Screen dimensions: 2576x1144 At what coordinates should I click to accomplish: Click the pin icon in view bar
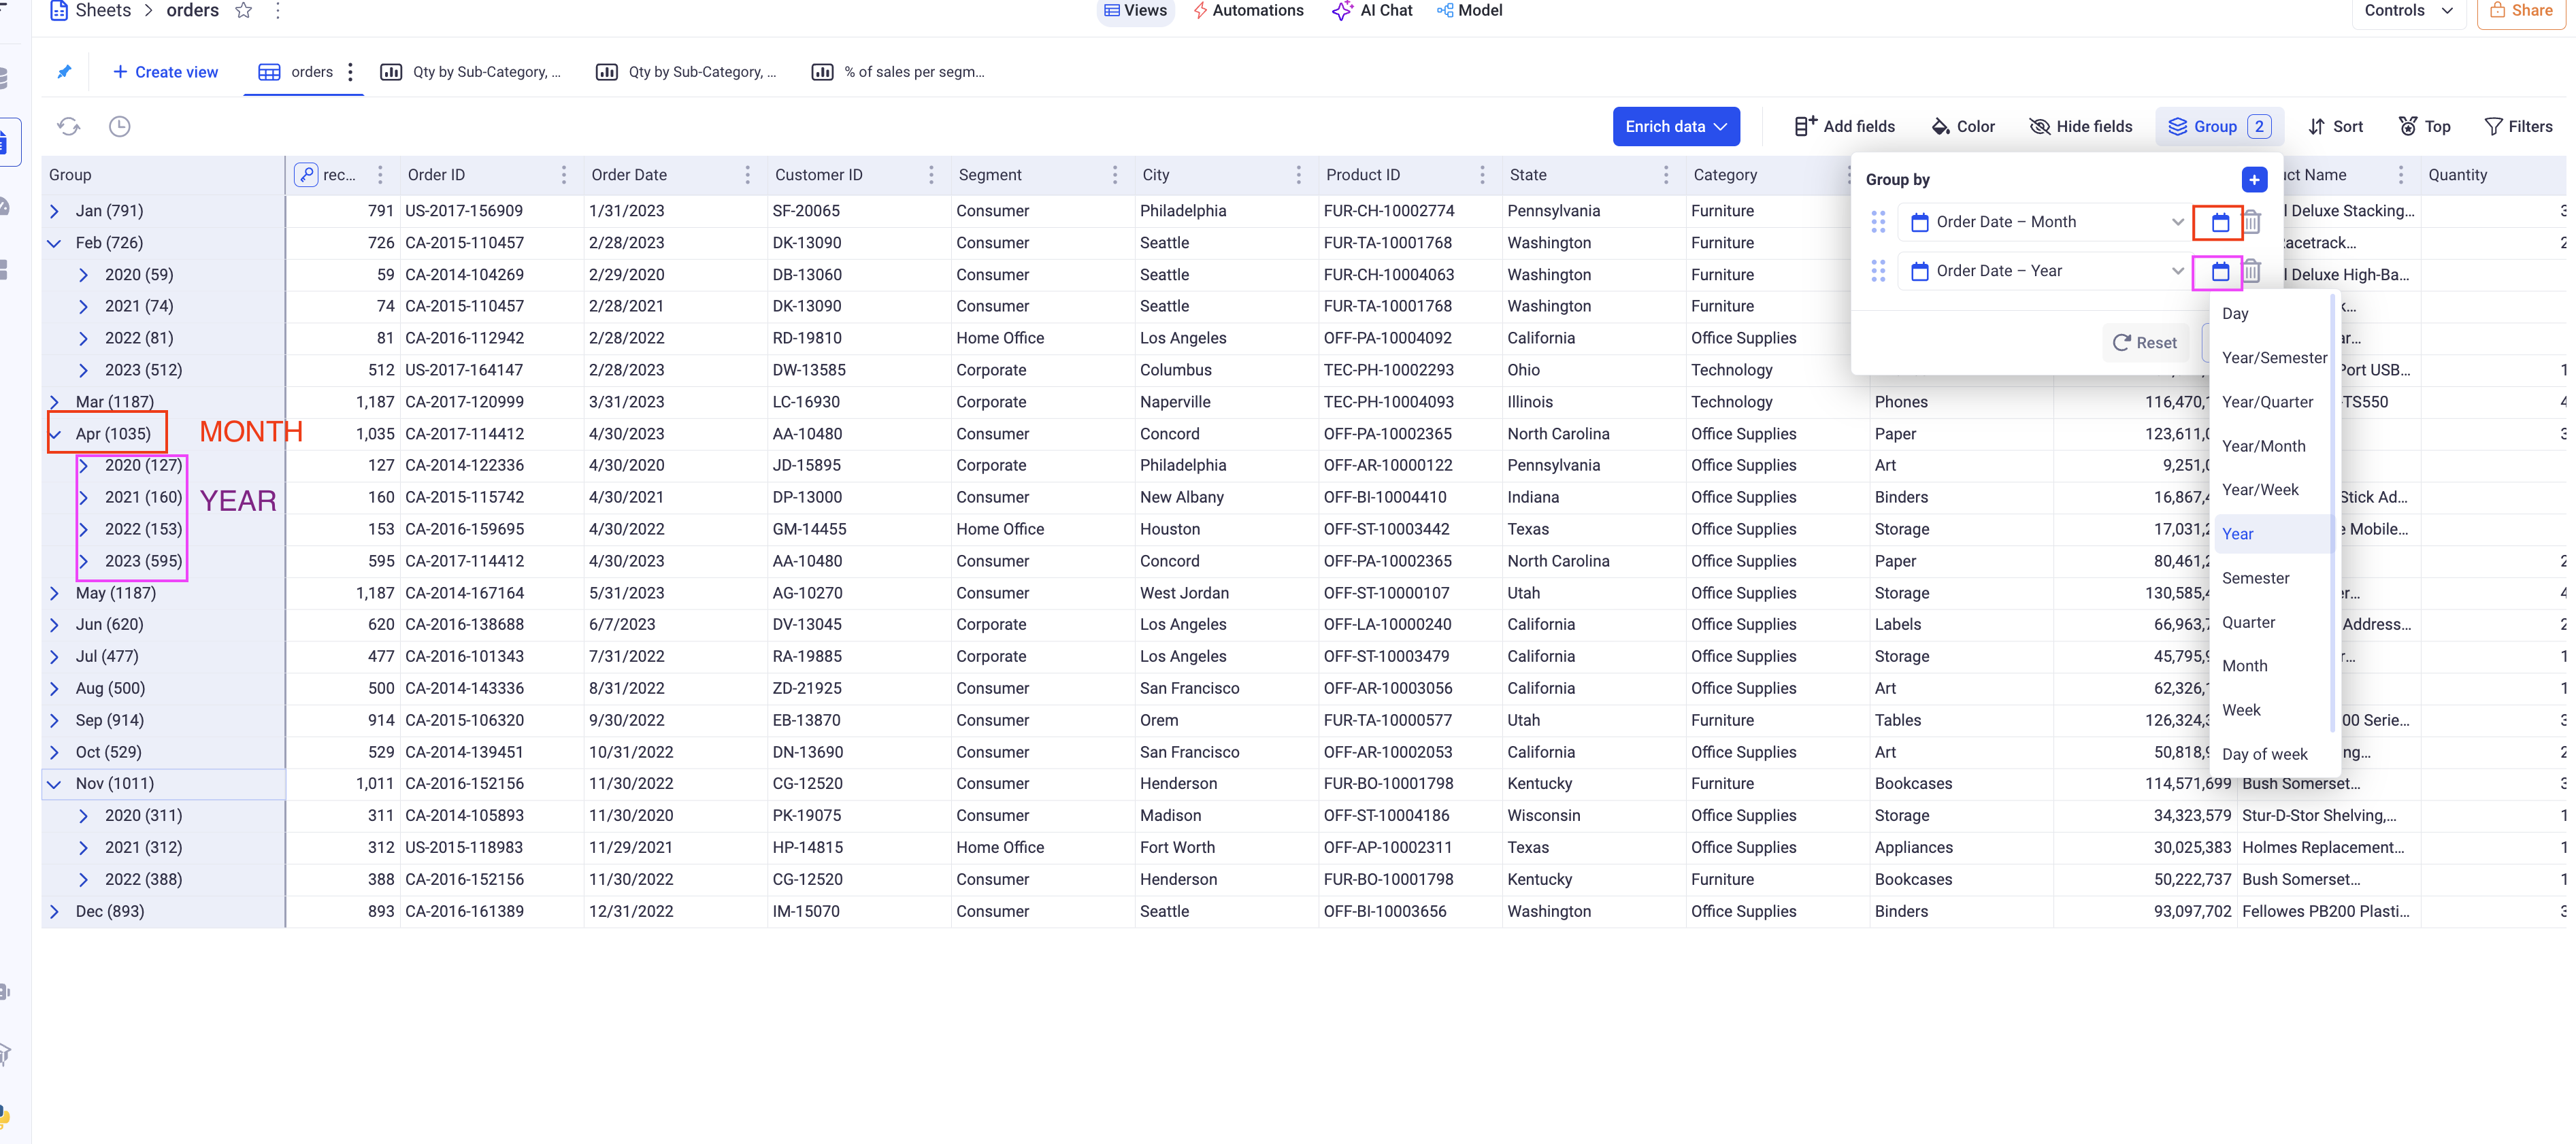pos(64,72)
